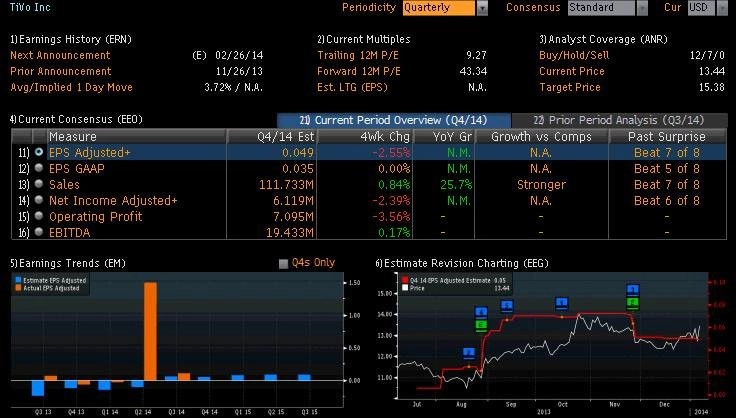Click the Buy/Hold/Sell label
The width and height of the screenshot is (736, 418).
[574, 55]
